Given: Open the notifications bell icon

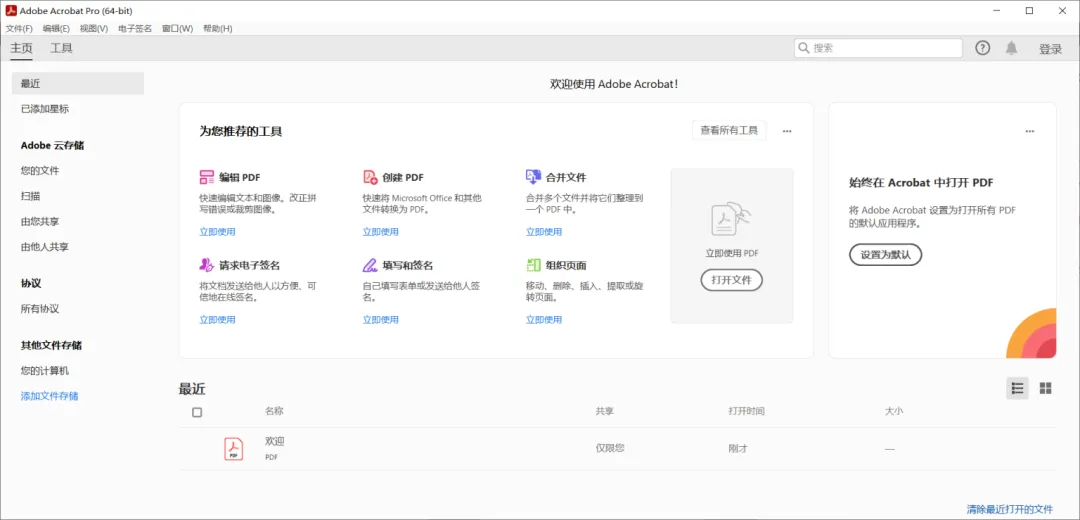Looking at the screenshot, I should click(x=1011, y=48).
